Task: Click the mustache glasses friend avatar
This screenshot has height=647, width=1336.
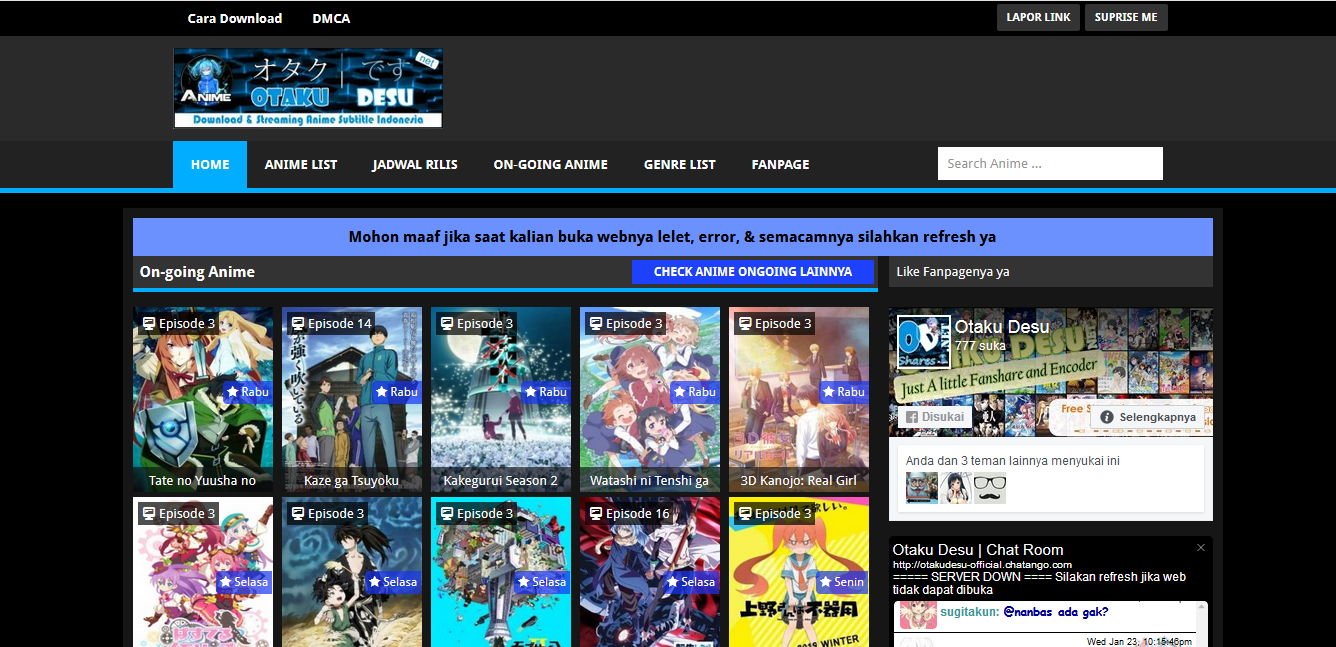Action: click(x=990, y=488)
